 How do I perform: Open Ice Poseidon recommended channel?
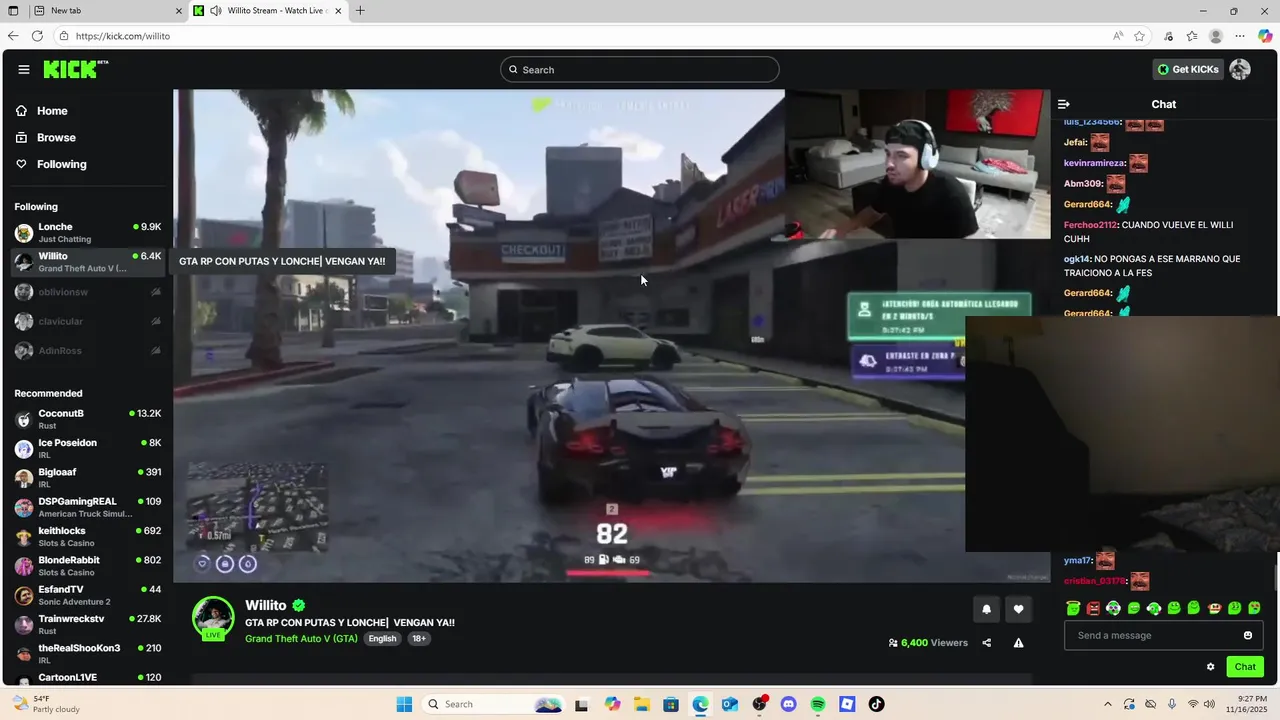[x=88, y=448]
